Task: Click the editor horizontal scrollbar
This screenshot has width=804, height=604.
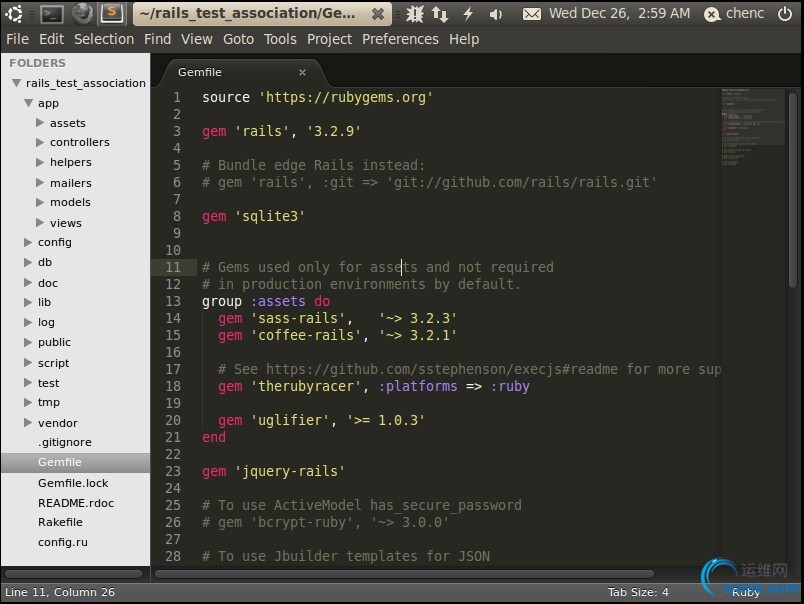Action: 405,574
